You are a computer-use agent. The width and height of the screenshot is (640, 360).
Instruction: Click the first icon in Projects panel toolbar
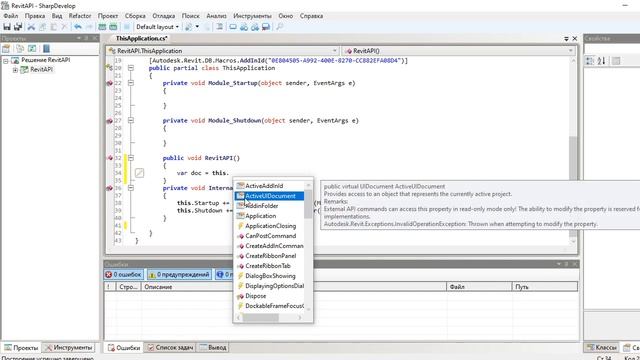(6, 49)
